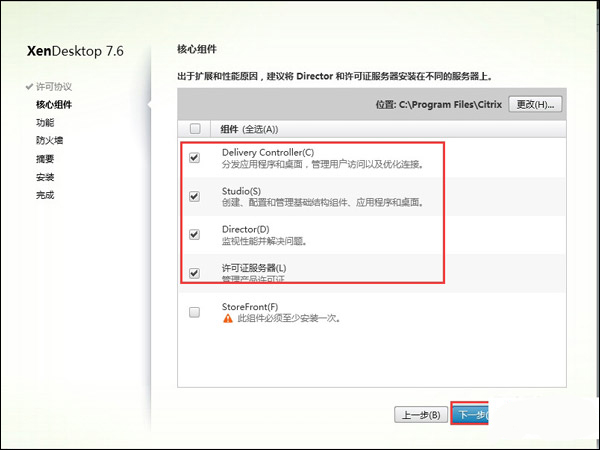Select the 核心组件 step in sidebar
This screenshot has width=600, height=450.
pos(54,104)
